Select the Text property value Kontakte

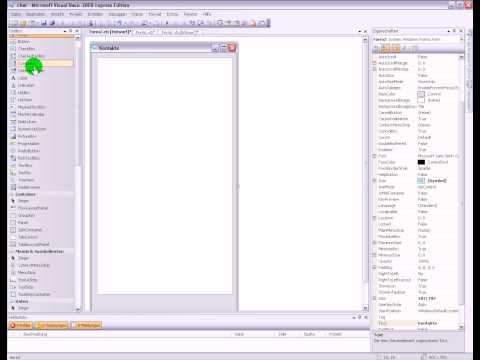click(427, 323)
